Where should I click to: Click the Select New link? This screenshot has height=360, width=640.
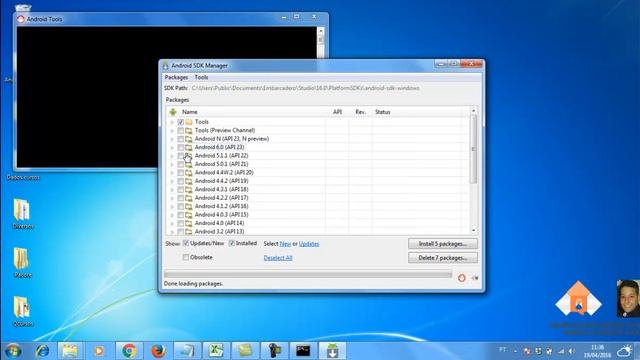pyautogui.click(x=285, y=244)
